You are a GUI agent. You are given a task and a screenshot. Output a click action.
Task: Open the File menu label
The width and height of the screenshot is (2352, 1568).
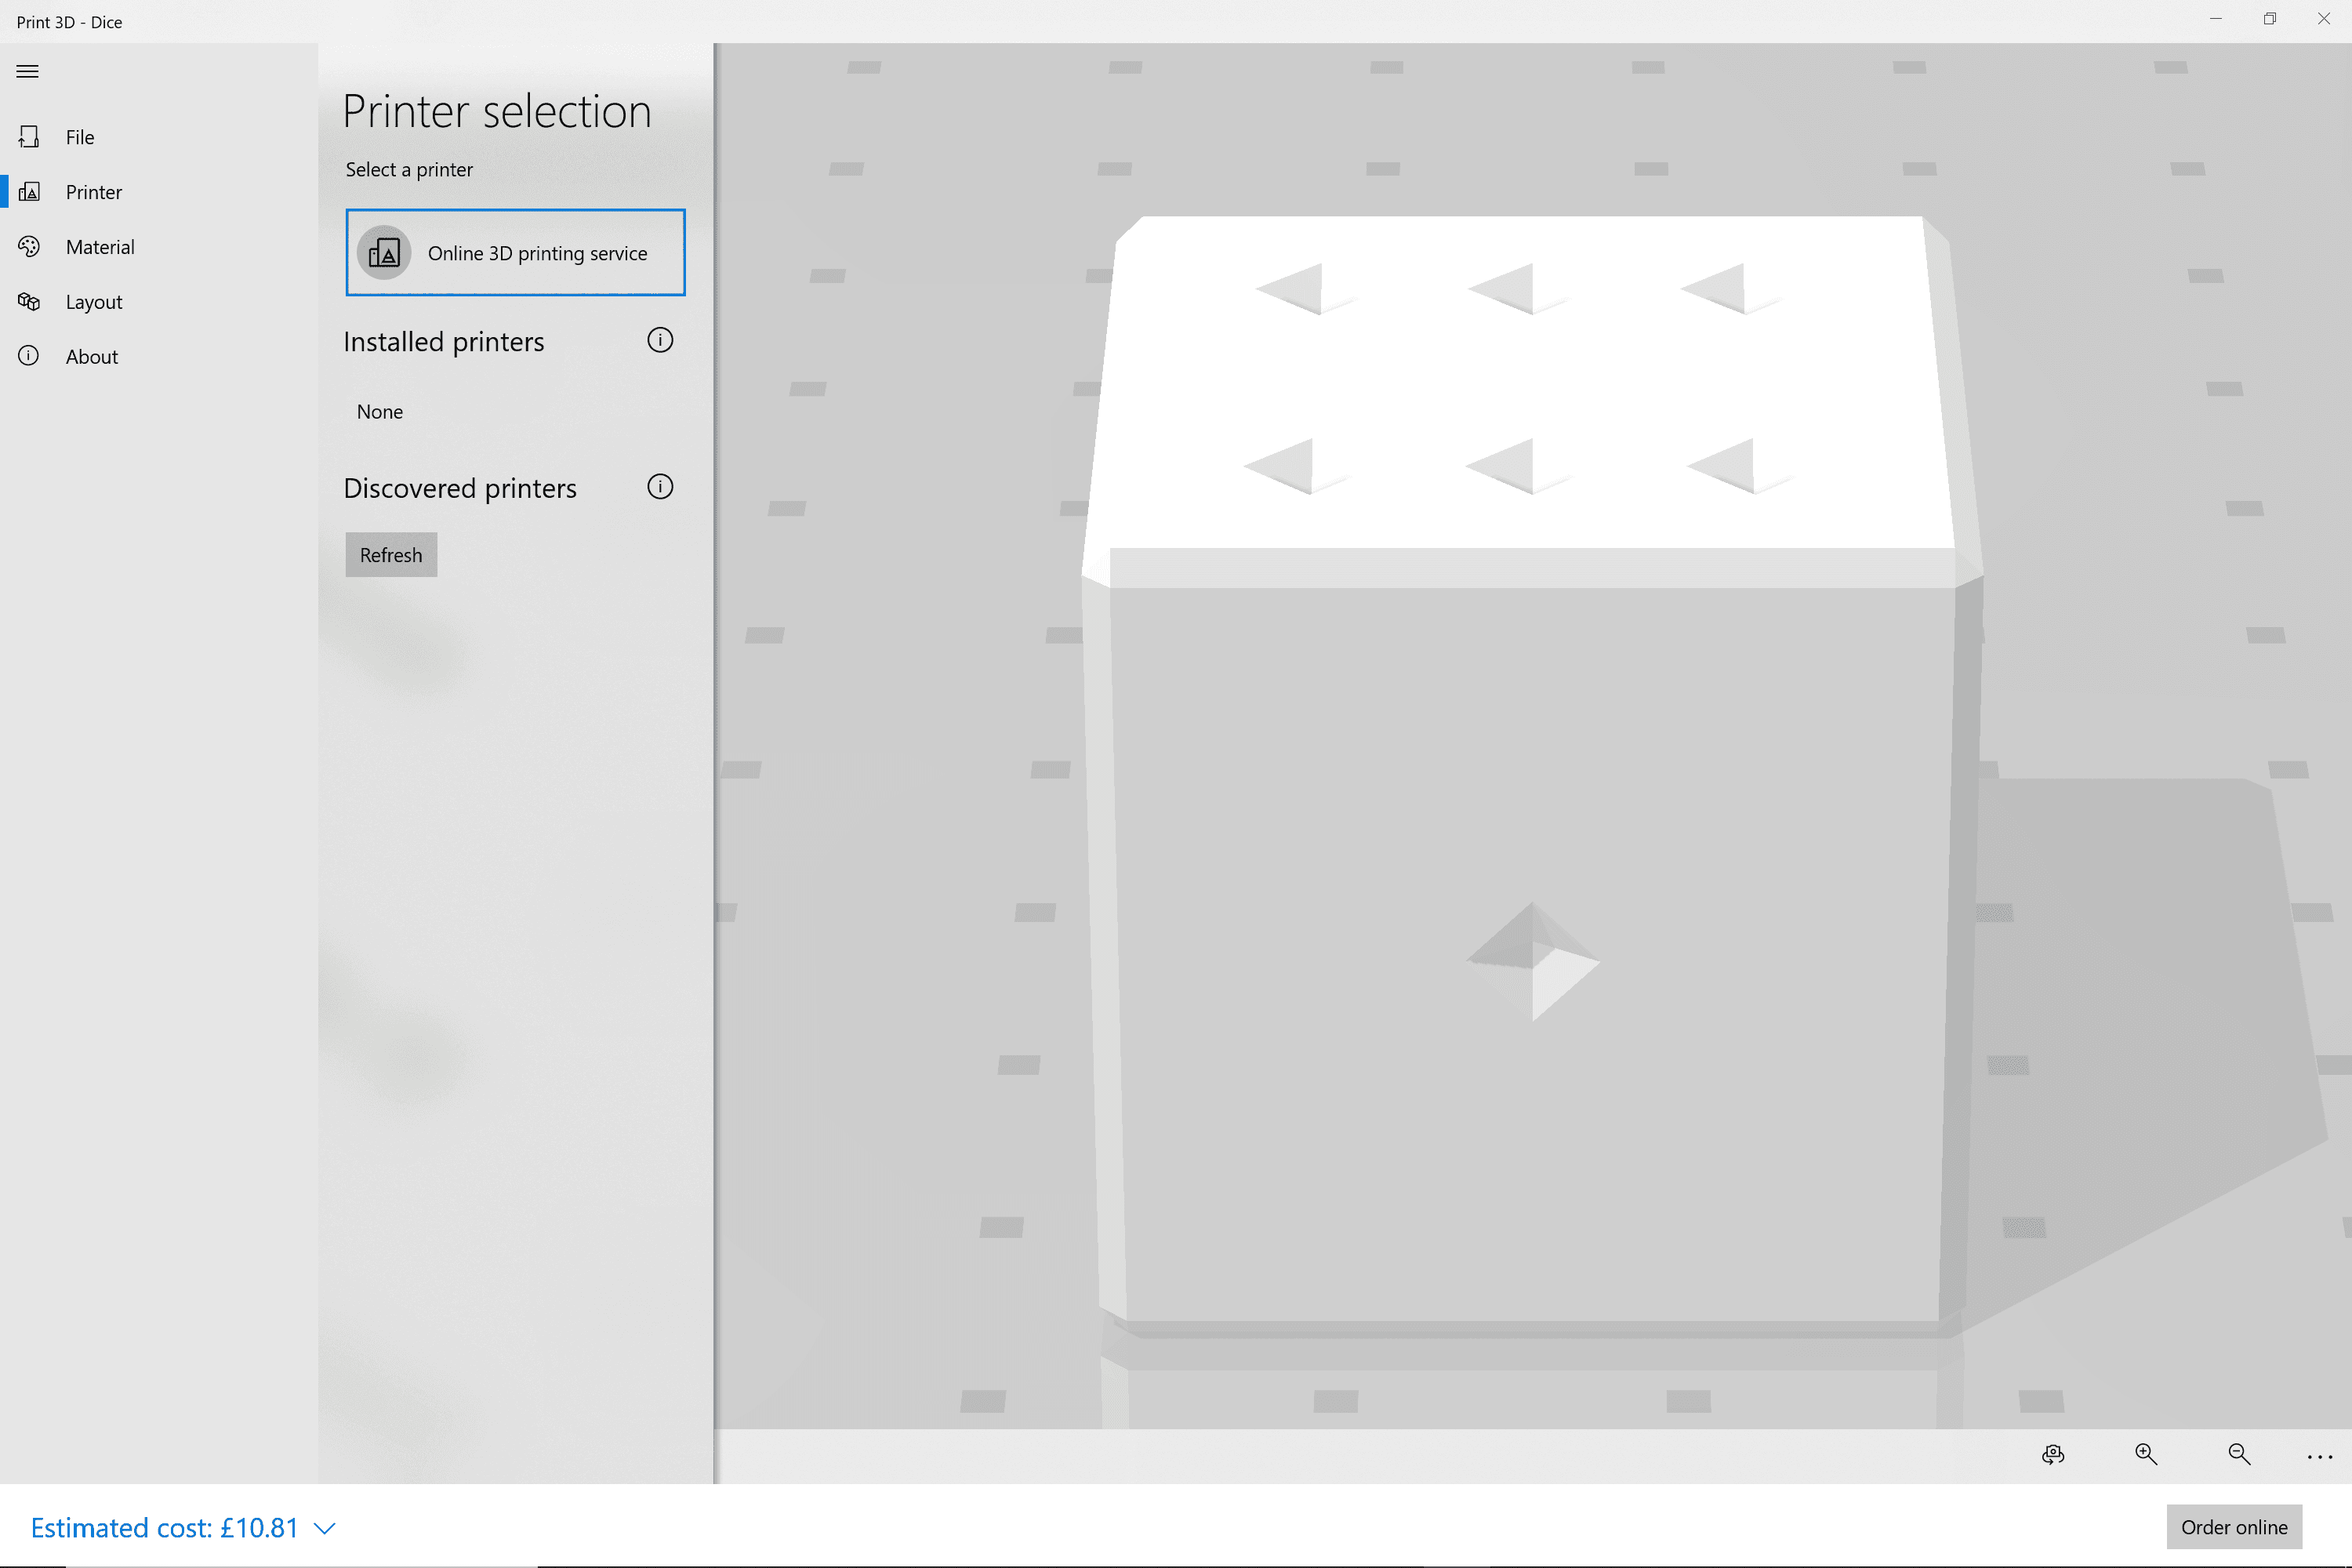tap(80, 137)
